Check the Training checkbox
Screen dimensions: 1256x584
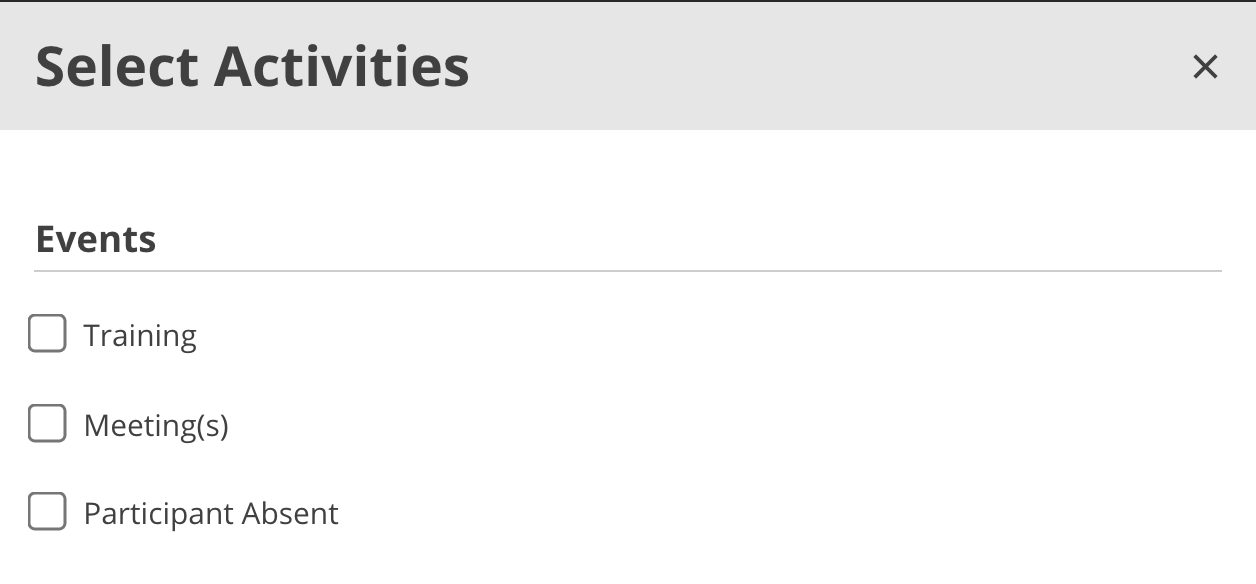(47, 334)
